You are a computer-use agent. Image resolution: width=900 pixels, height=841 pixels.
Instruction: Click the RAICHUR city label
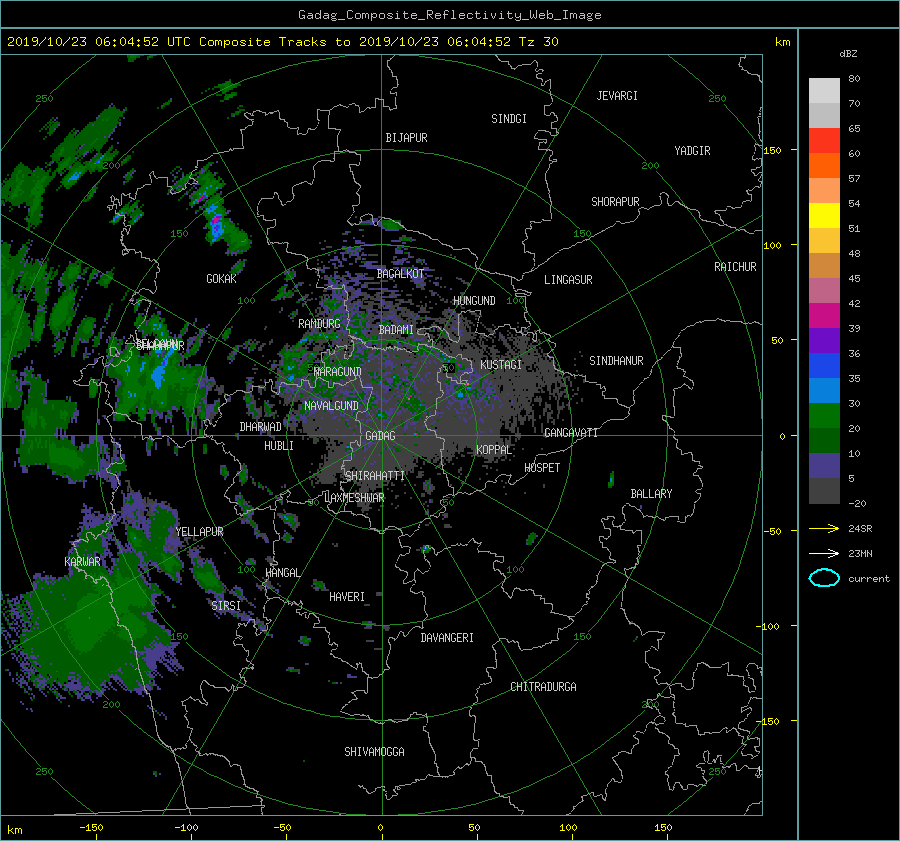click(735, 267)
